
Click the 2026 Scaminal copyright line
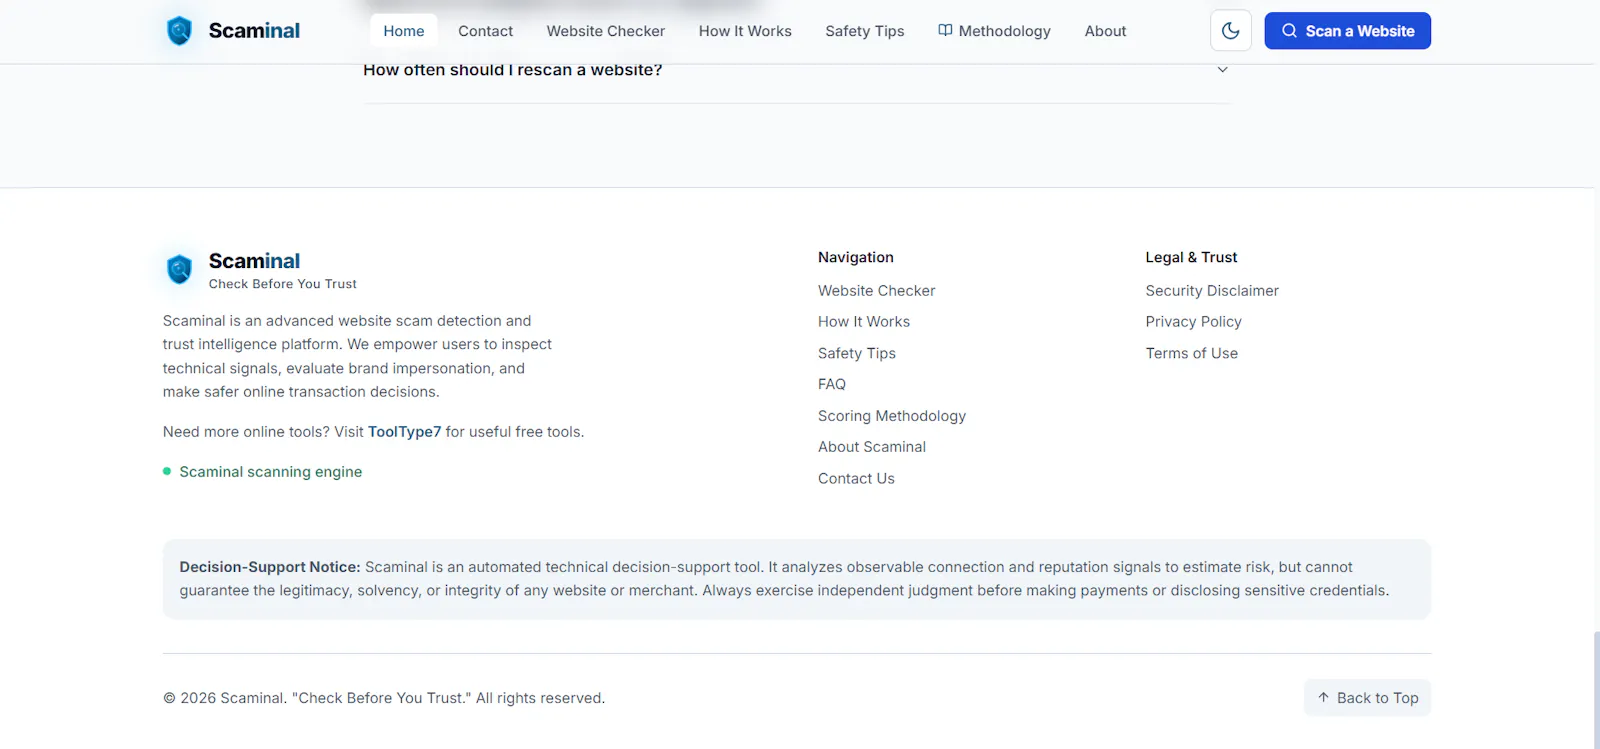point(384,698)
